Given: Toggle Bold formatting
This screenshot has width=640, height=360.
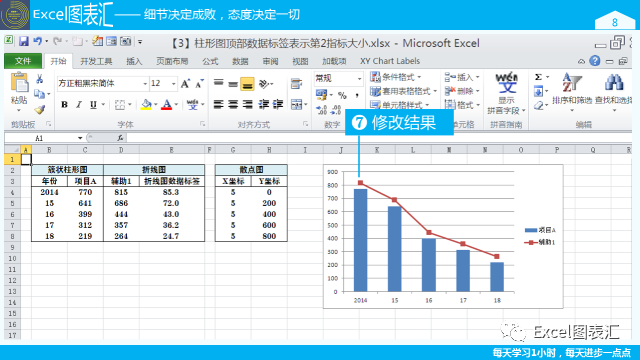Looking at the screenshot, I should 64,105.
